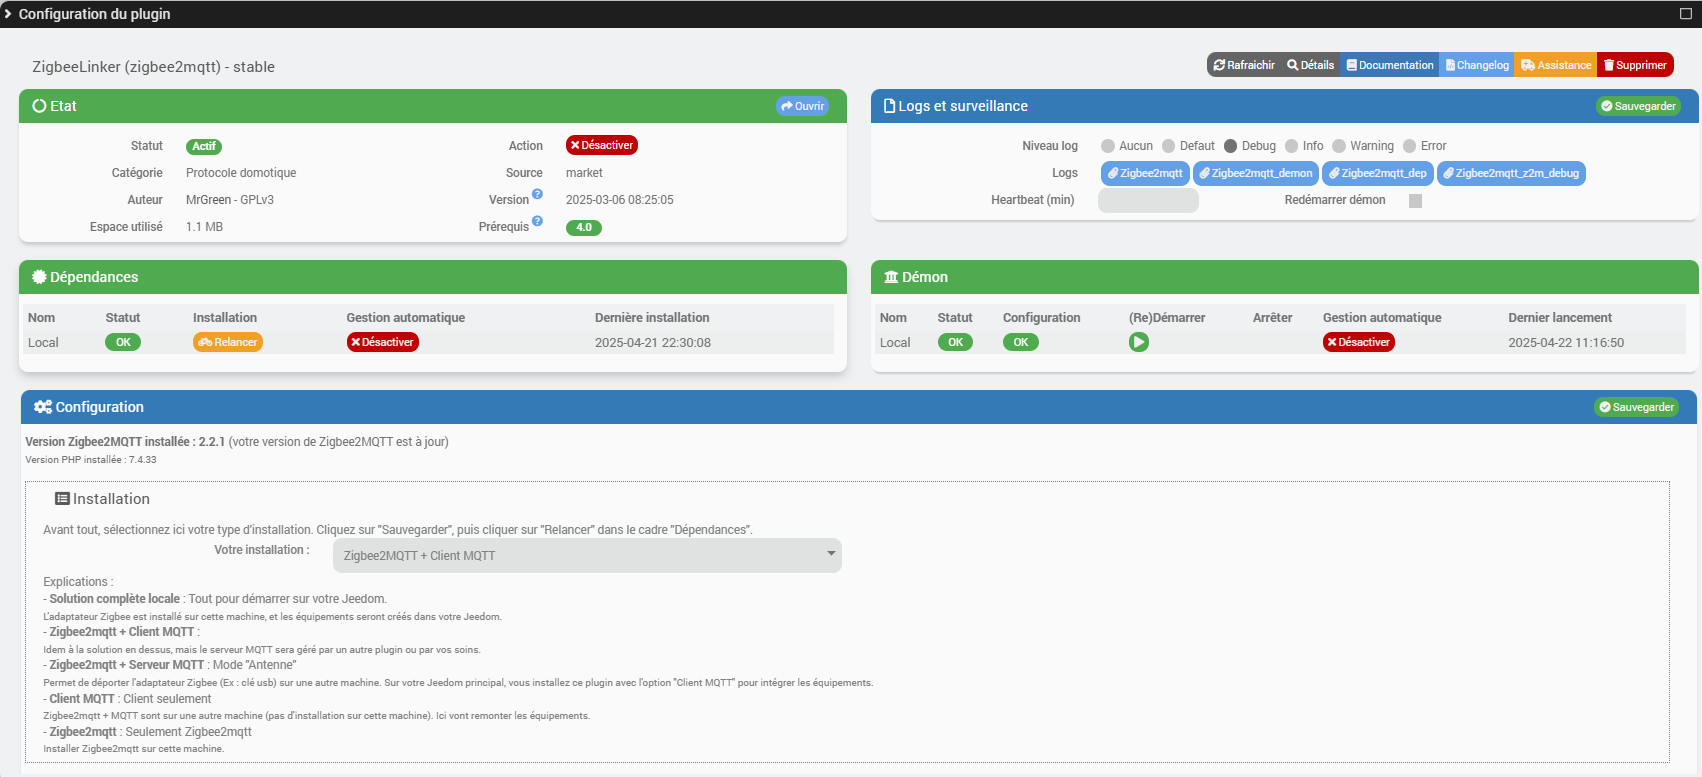1702x777 pixels.
Task: Click the version date 2025-03-06 08:25:05
Action: (620, 200)
